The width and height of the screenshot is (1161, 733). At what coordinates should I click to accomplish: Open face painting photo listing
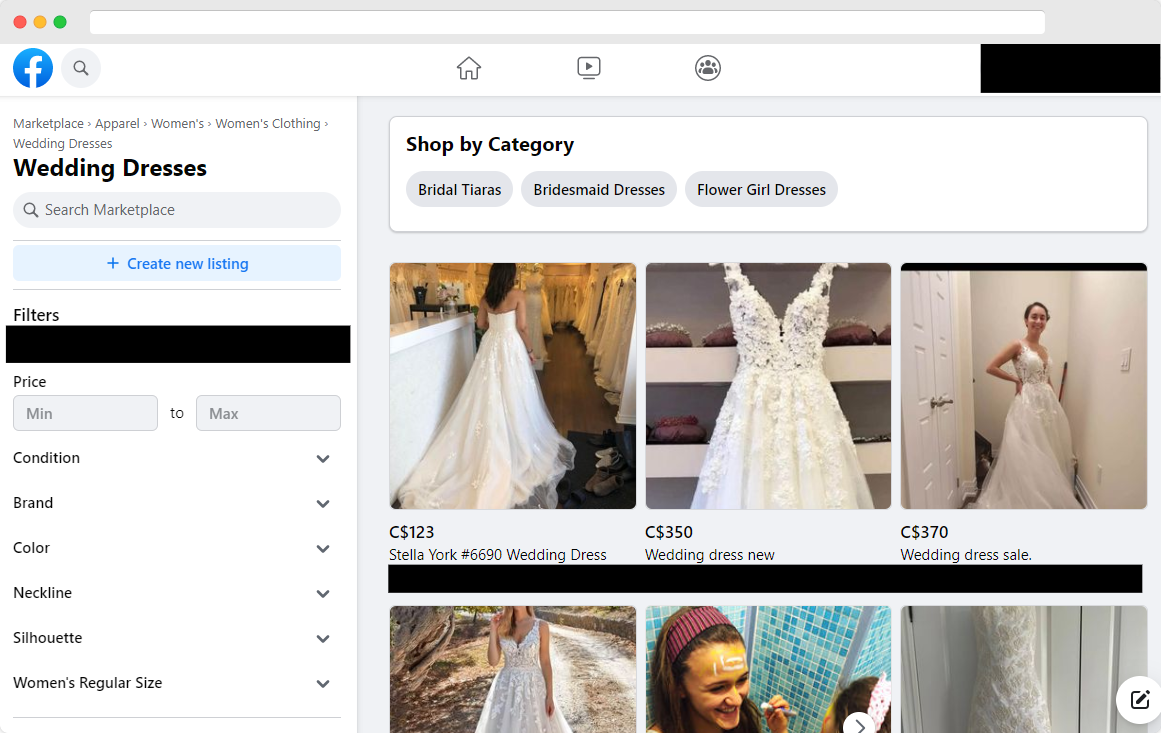pos(768,669)
